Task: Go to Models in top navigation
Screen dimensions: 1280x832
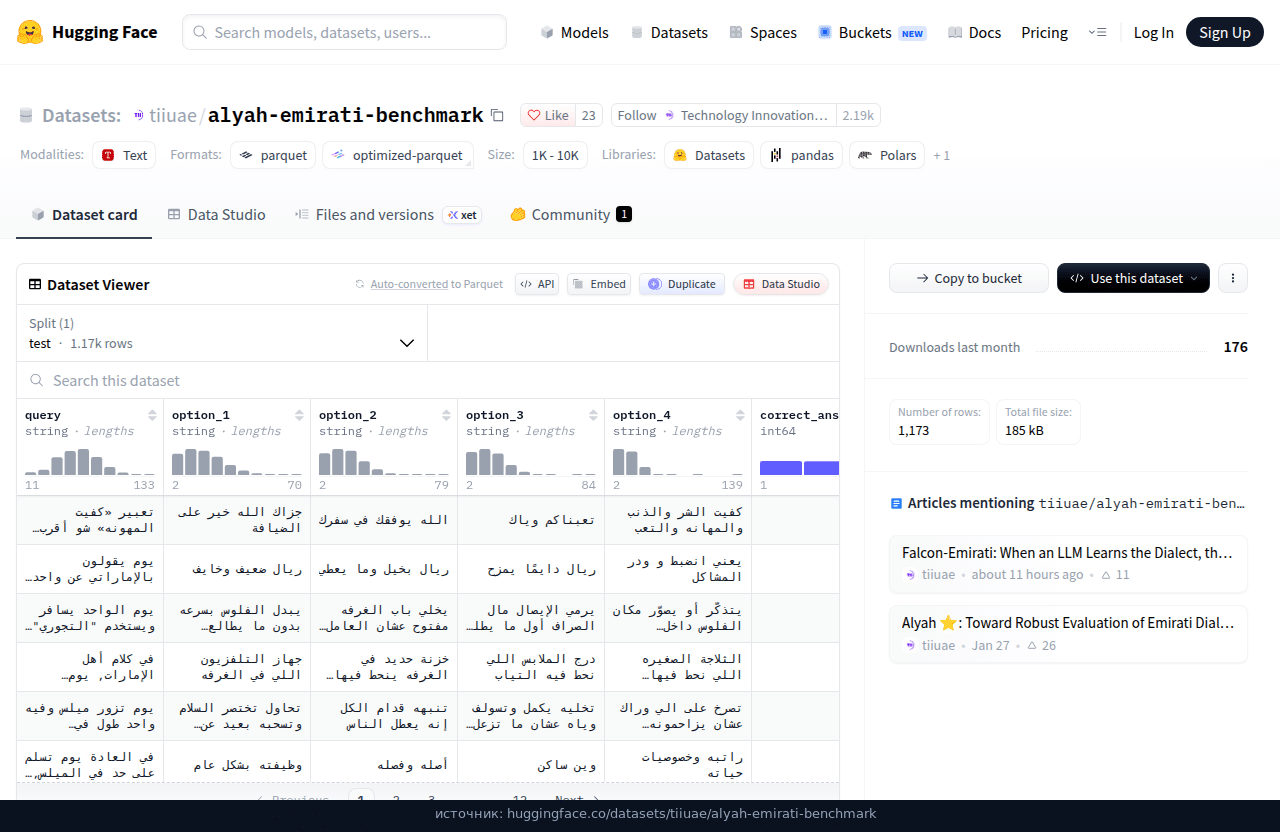Action: click(x=574, y=32)
